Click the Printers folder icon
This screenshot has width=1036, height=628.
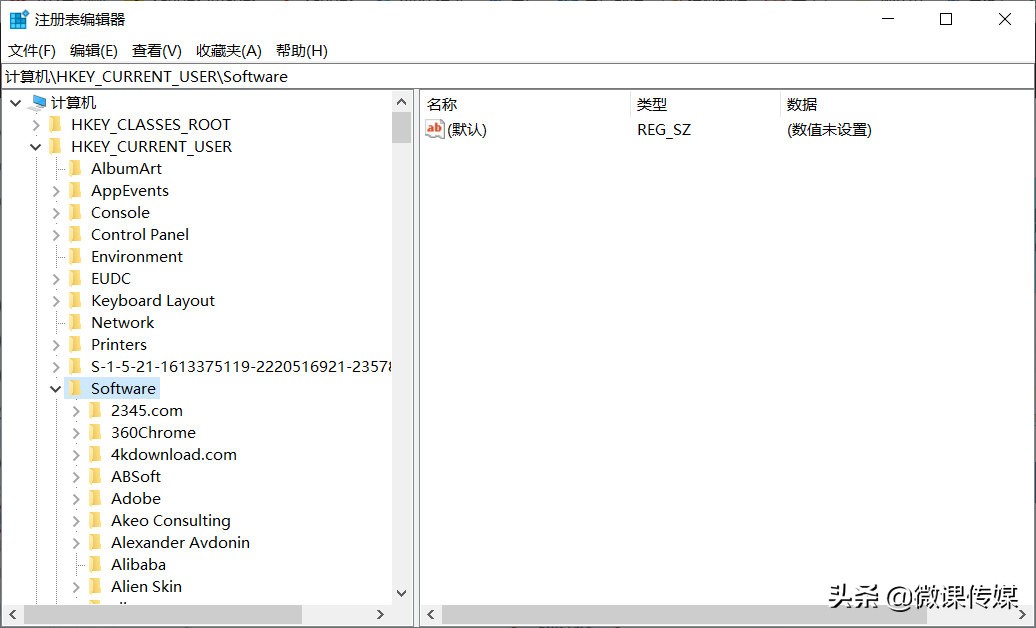76,344
